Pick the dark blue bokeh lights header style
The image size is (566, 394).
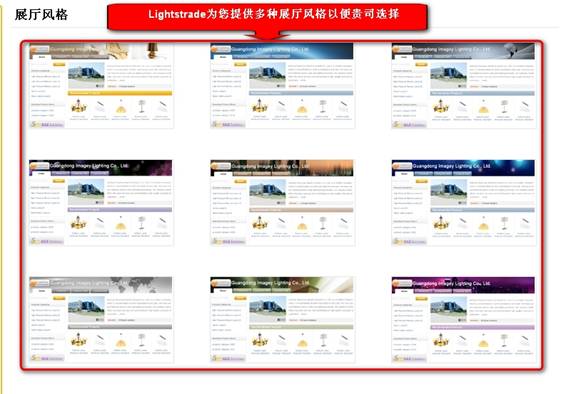(463, 203)
